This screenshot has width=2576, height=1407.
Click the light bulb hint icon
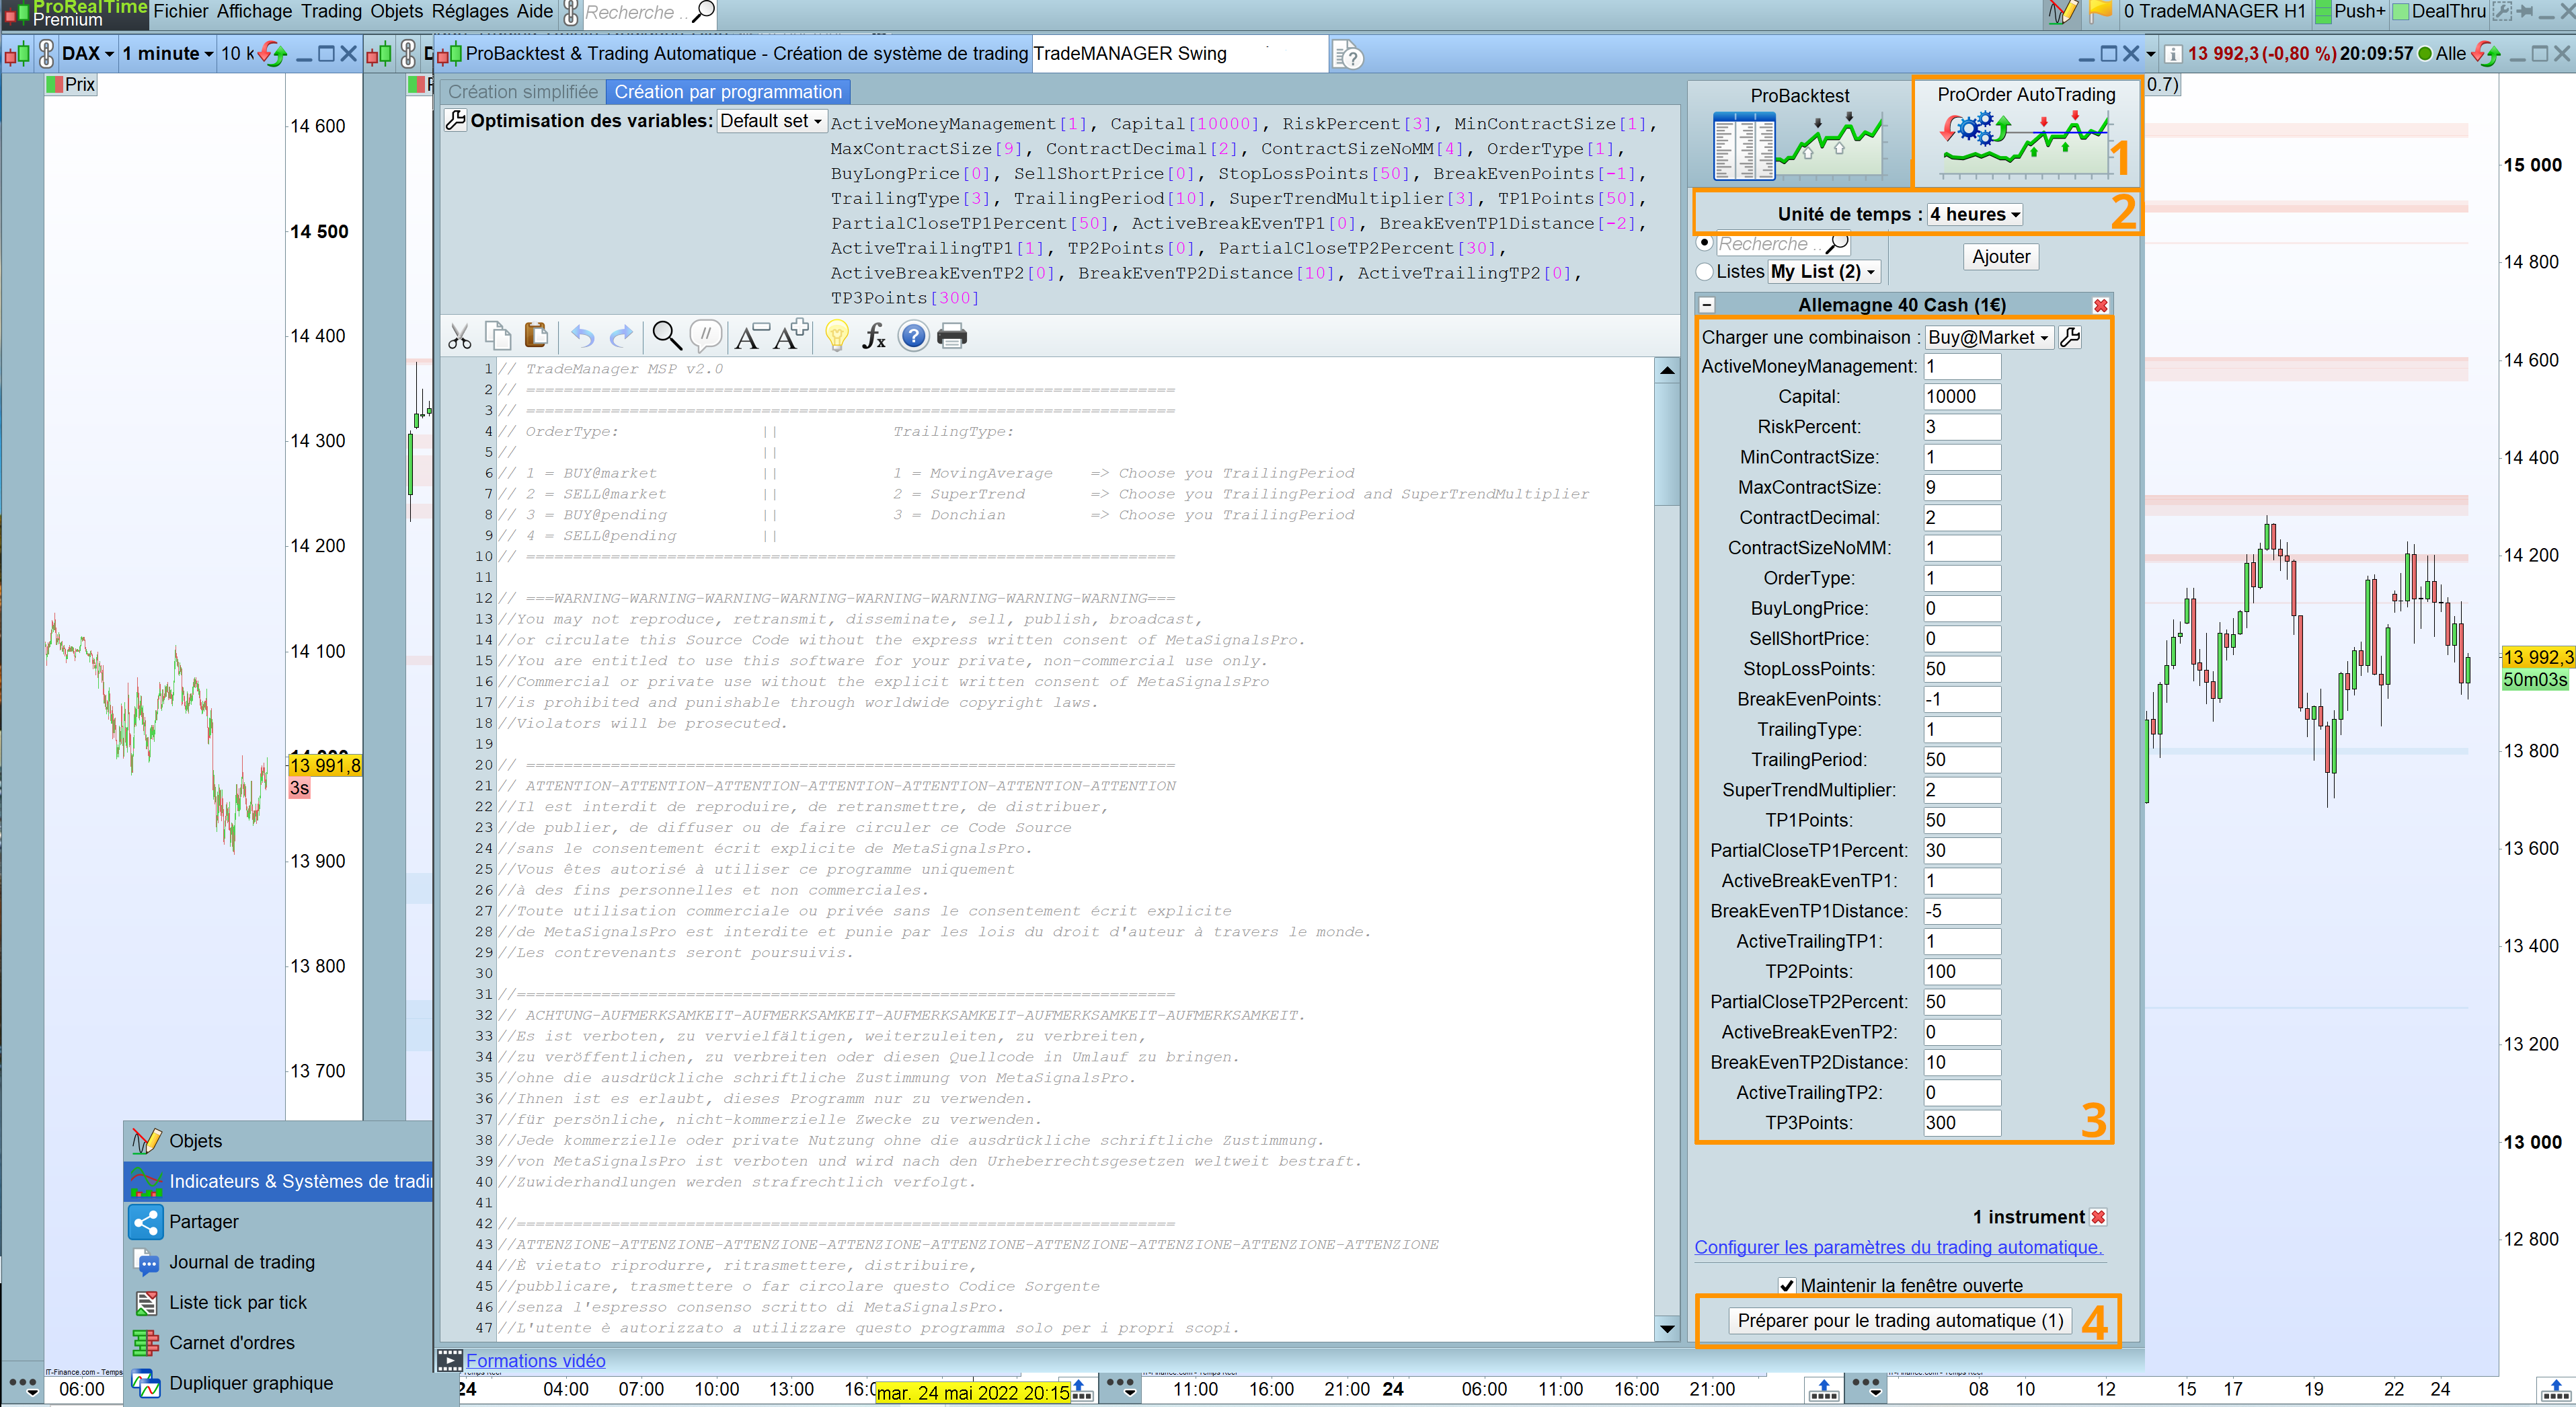[837, 336]
